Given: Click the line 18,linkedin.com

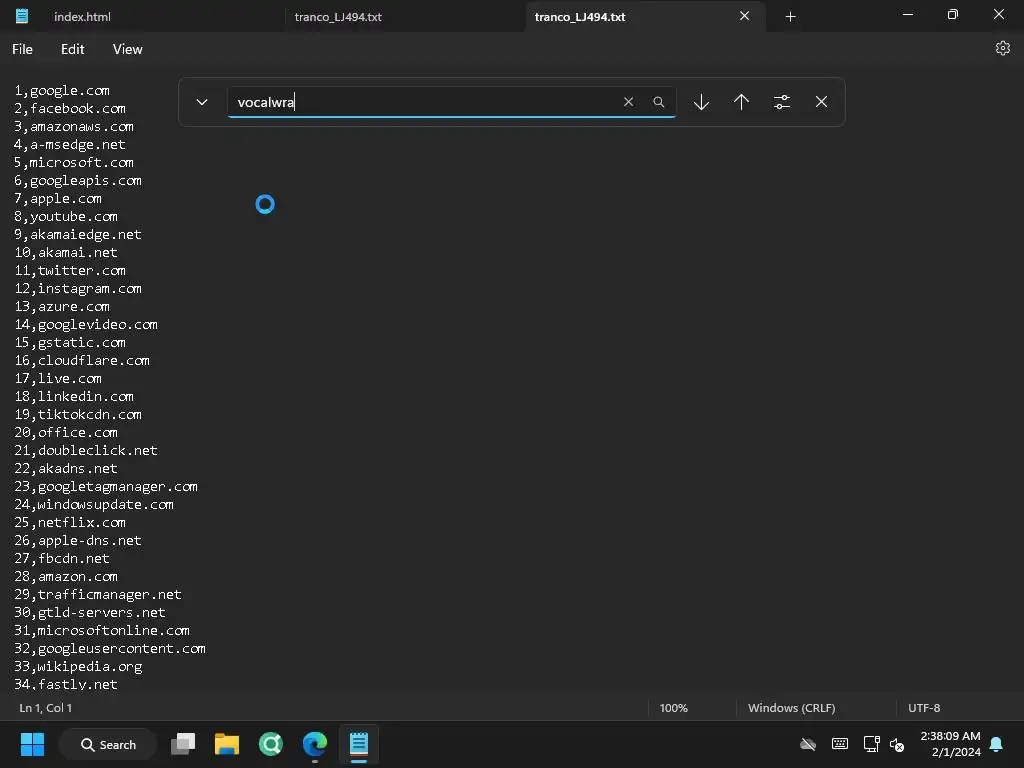Looking at the screenshot, I should point(74,396).
